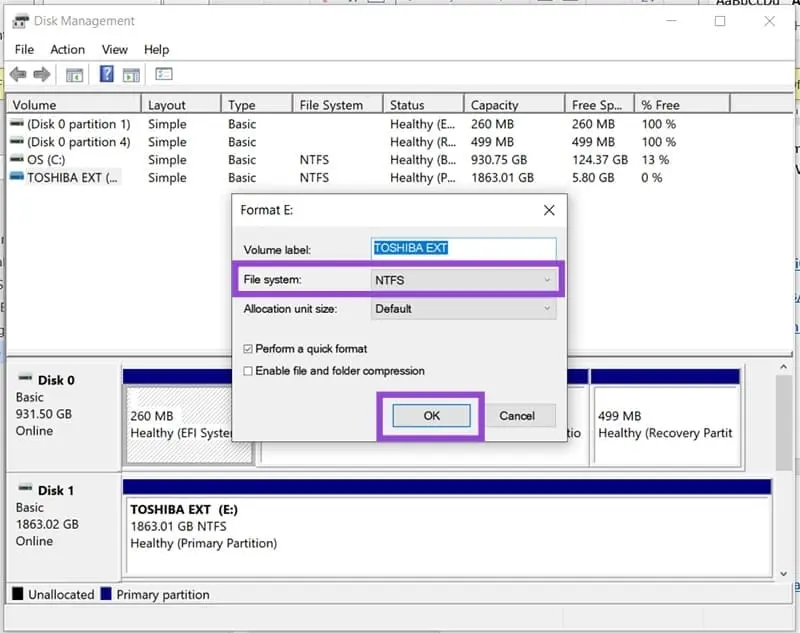Screen dimensions: 800x633
Task: Click the Disk 0 drive icon in lower pane
Action: pos(25,378)
